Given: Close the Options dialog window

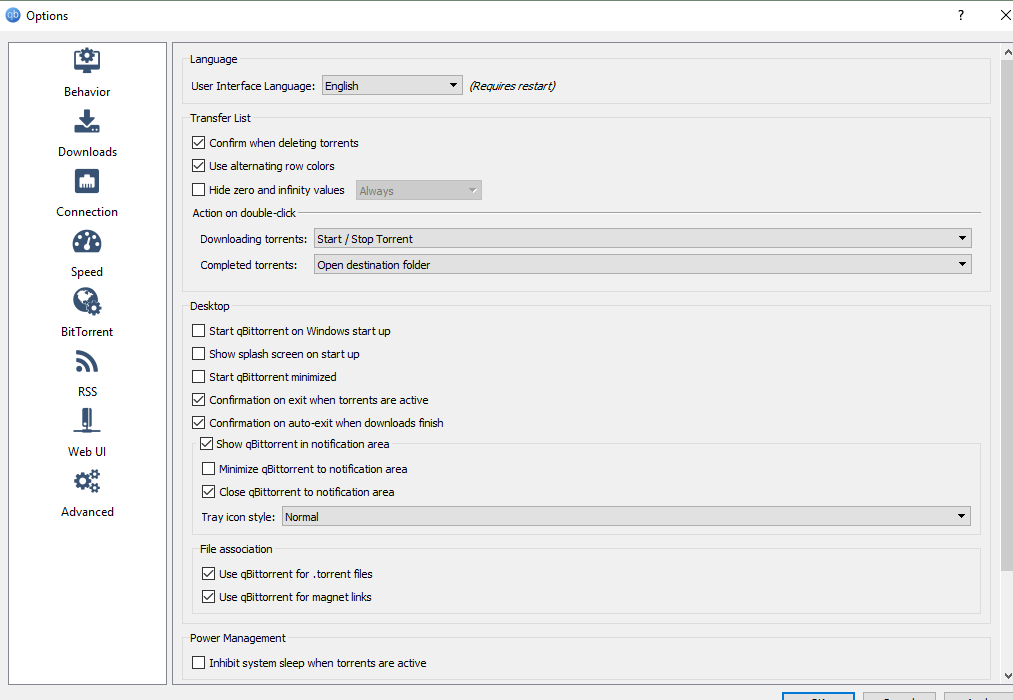Looking at the screenshot, I should tap(1005, 15).
